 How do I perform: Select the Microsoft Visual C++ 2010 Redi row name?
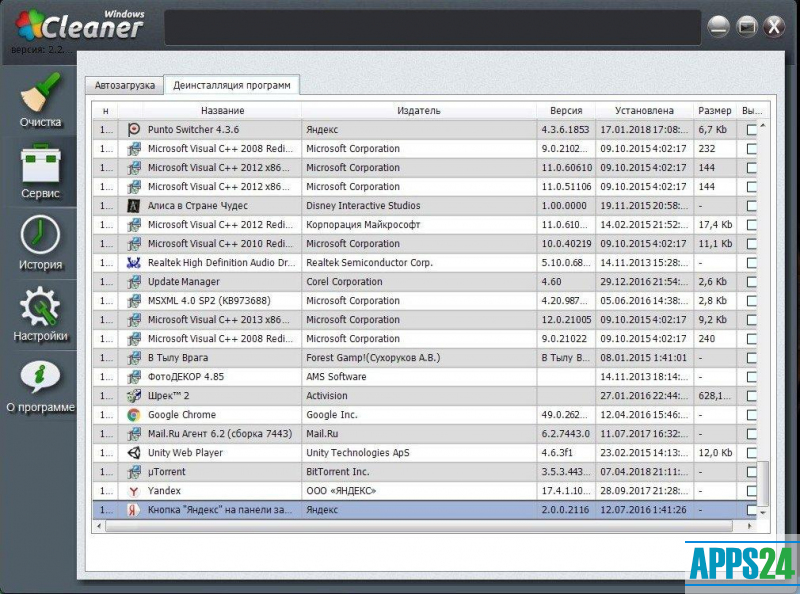click(220, 244)
